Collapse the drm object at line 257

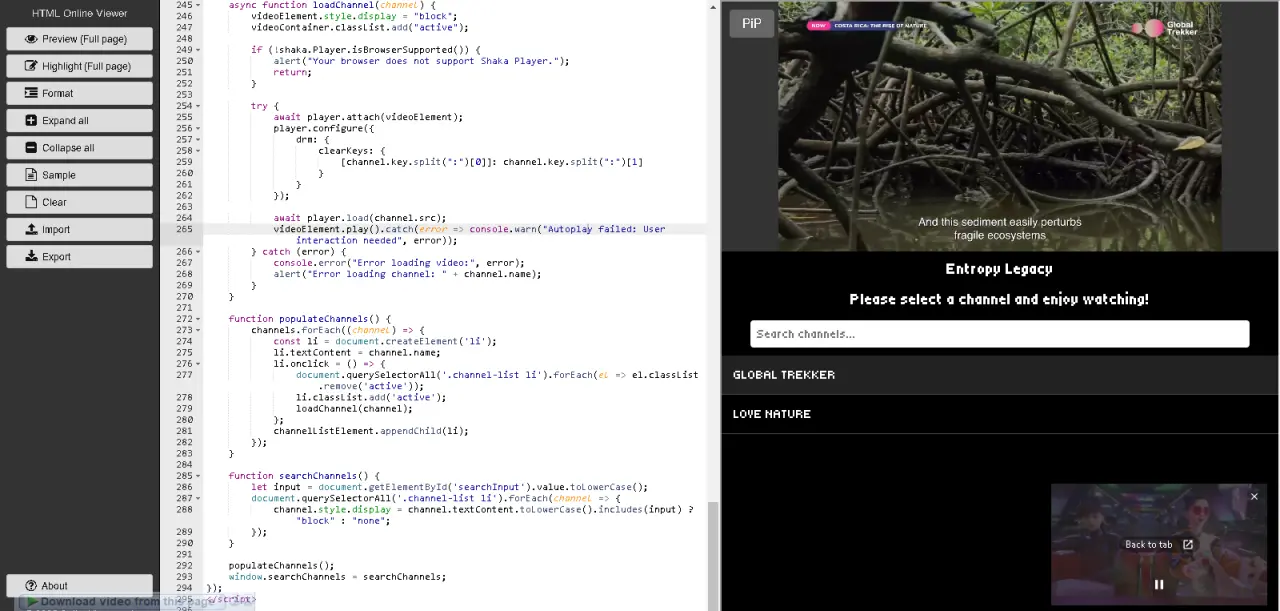(198, 139)
